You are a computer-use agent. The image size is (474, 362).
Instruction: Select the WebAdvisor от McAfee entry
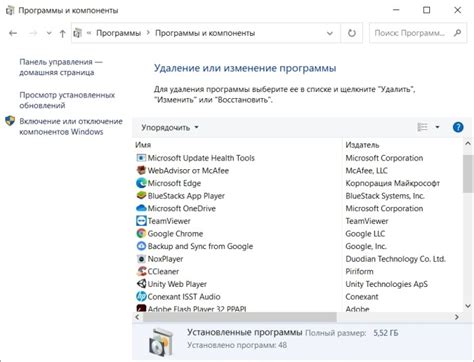(188, 171)
